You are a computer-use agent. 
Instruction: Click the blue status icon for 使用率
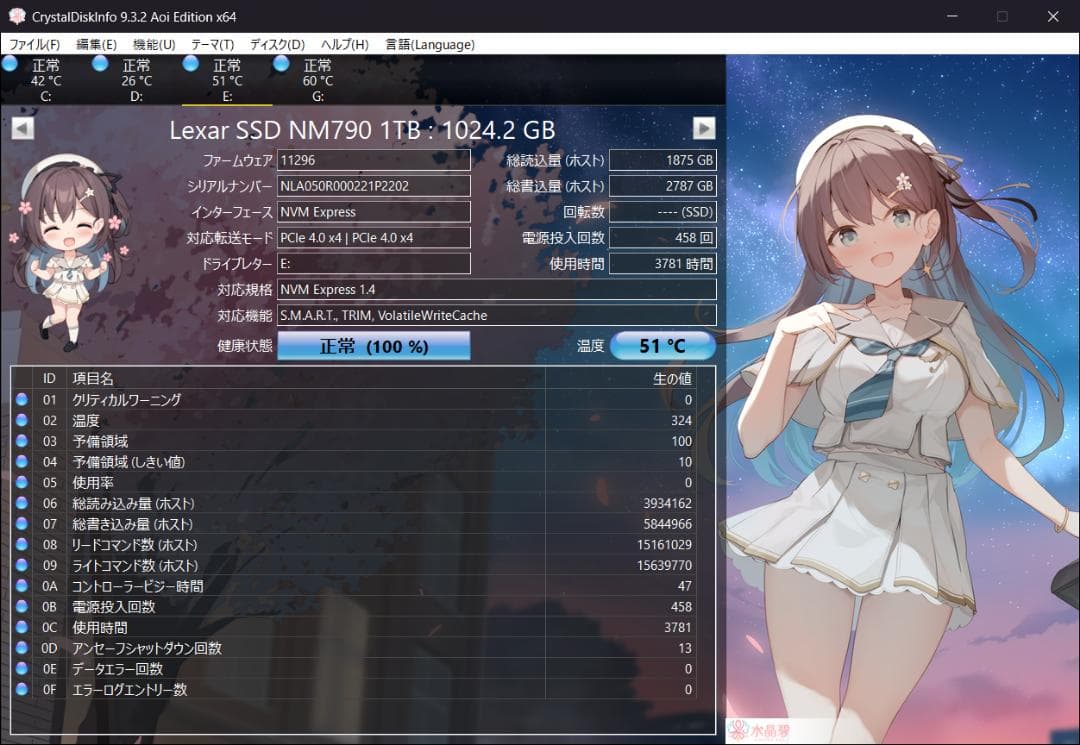point(24,482)
